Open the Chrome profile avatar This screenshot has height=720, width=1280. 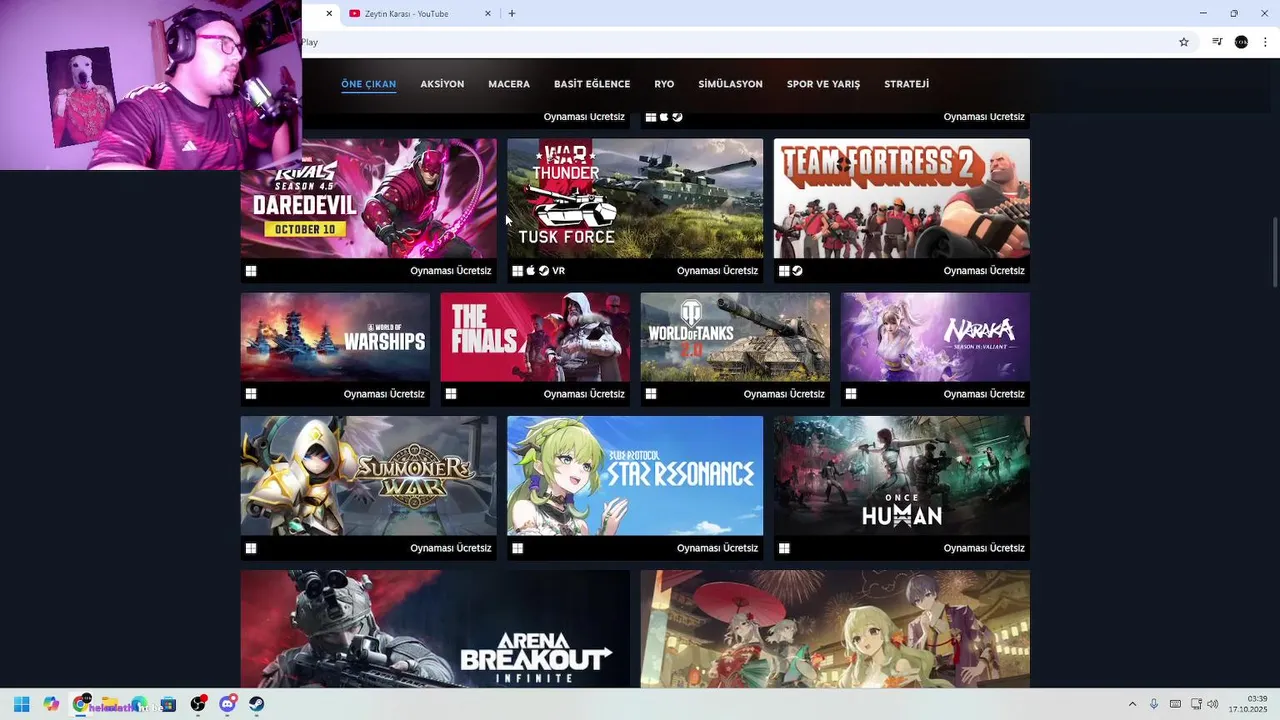(x=1241, y=42)
